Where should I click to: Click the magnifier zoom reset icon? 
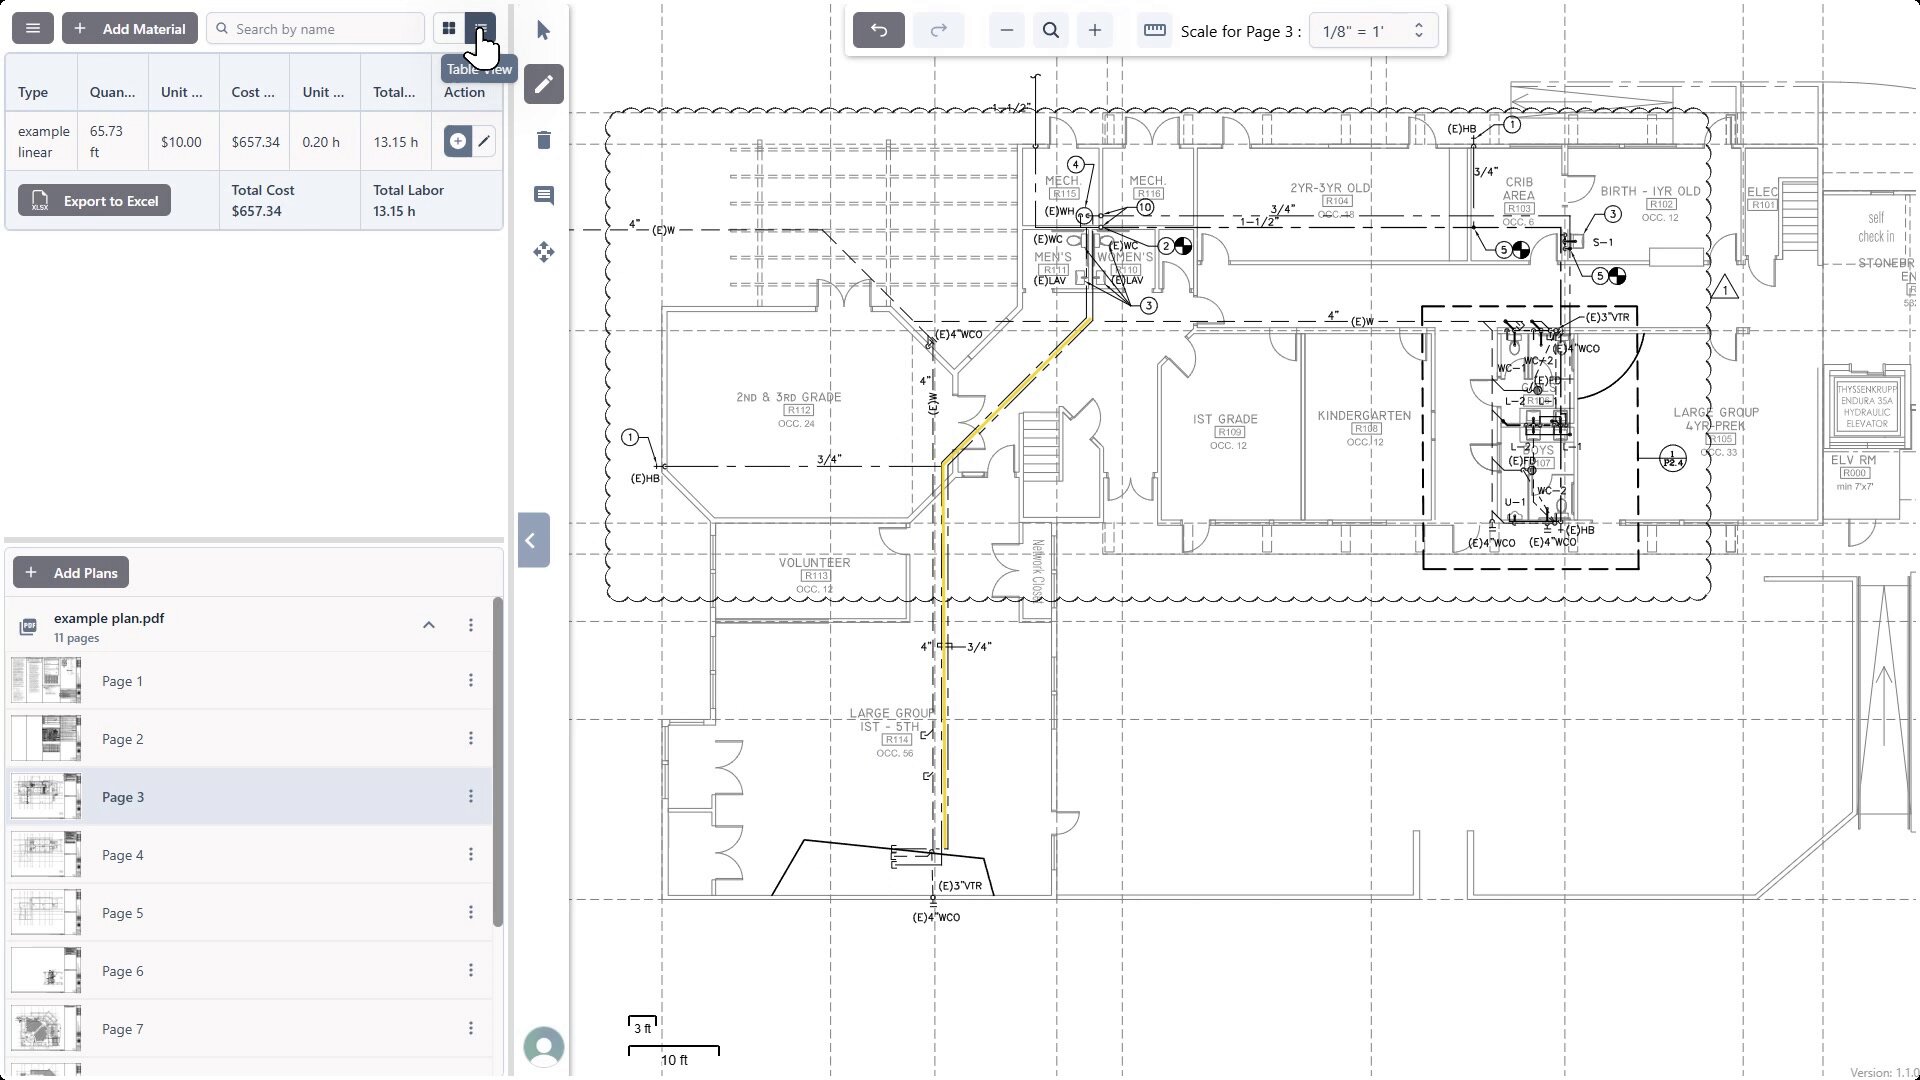coord(1051,31)
